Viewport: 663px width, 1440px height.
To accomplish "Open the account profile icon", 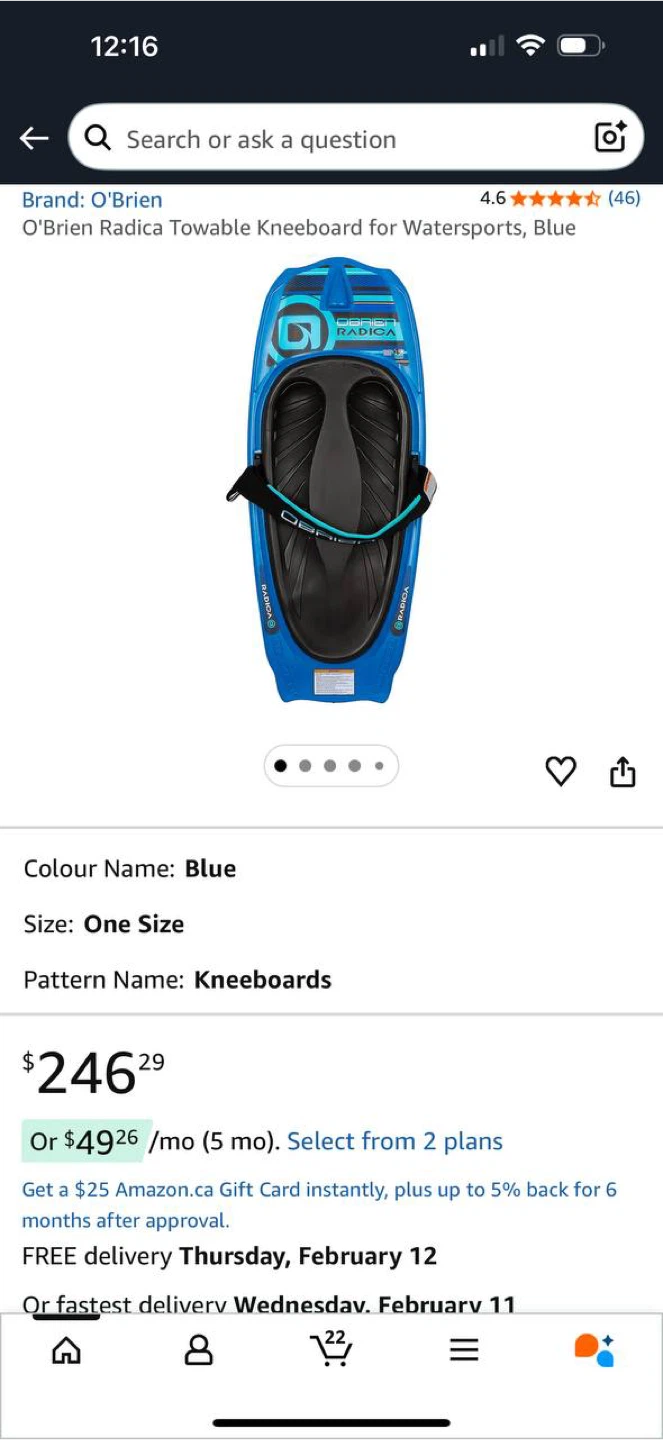I will [199, 1350].
